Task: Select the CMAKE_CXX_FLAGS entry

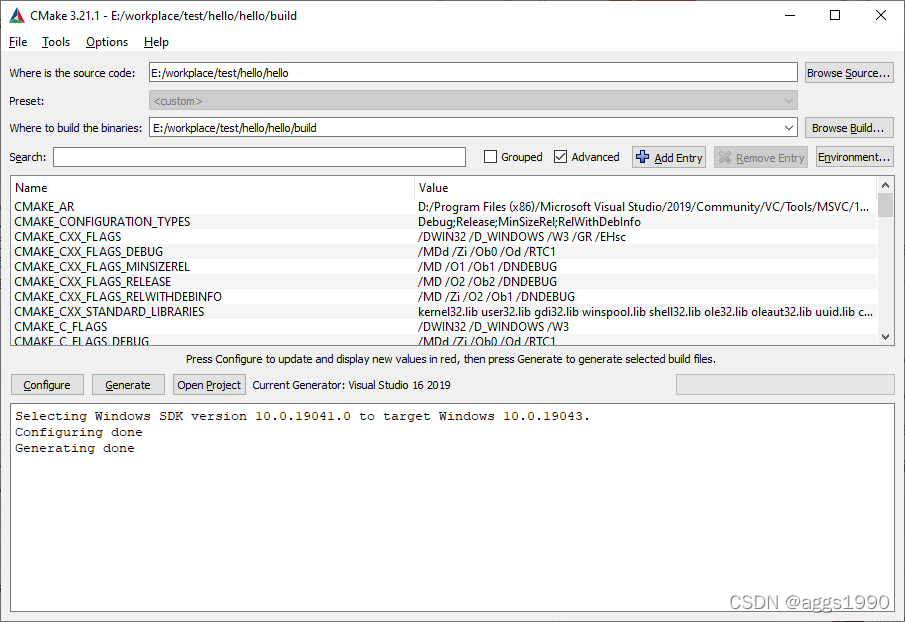Action: [68, 237]
